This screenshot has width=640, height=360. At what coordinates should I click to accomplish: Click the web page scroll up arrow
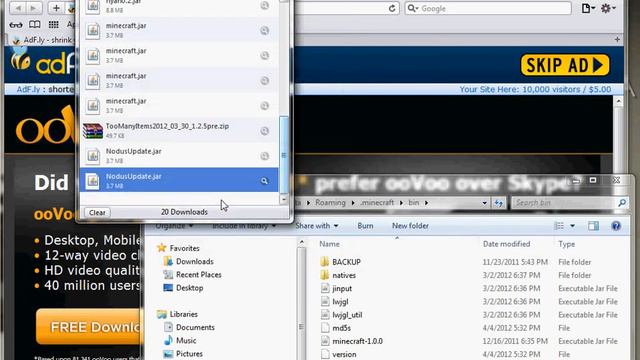pos(618,101)
